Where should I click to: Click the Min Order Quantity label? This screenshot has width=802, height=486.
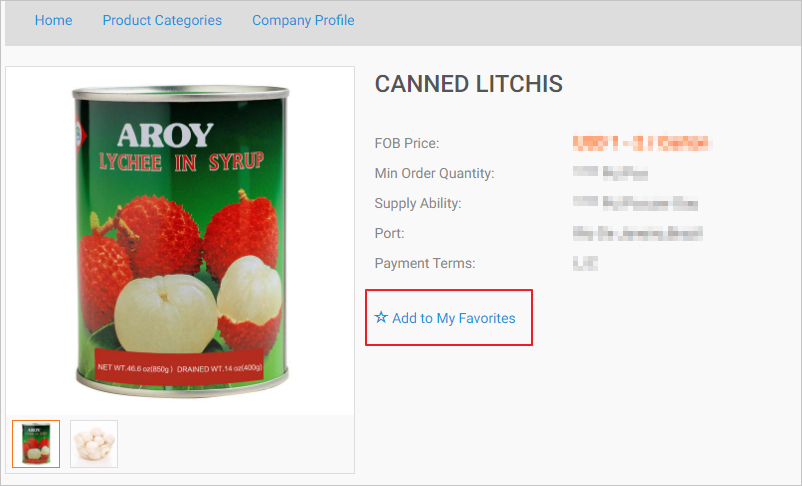click(434, 174)
